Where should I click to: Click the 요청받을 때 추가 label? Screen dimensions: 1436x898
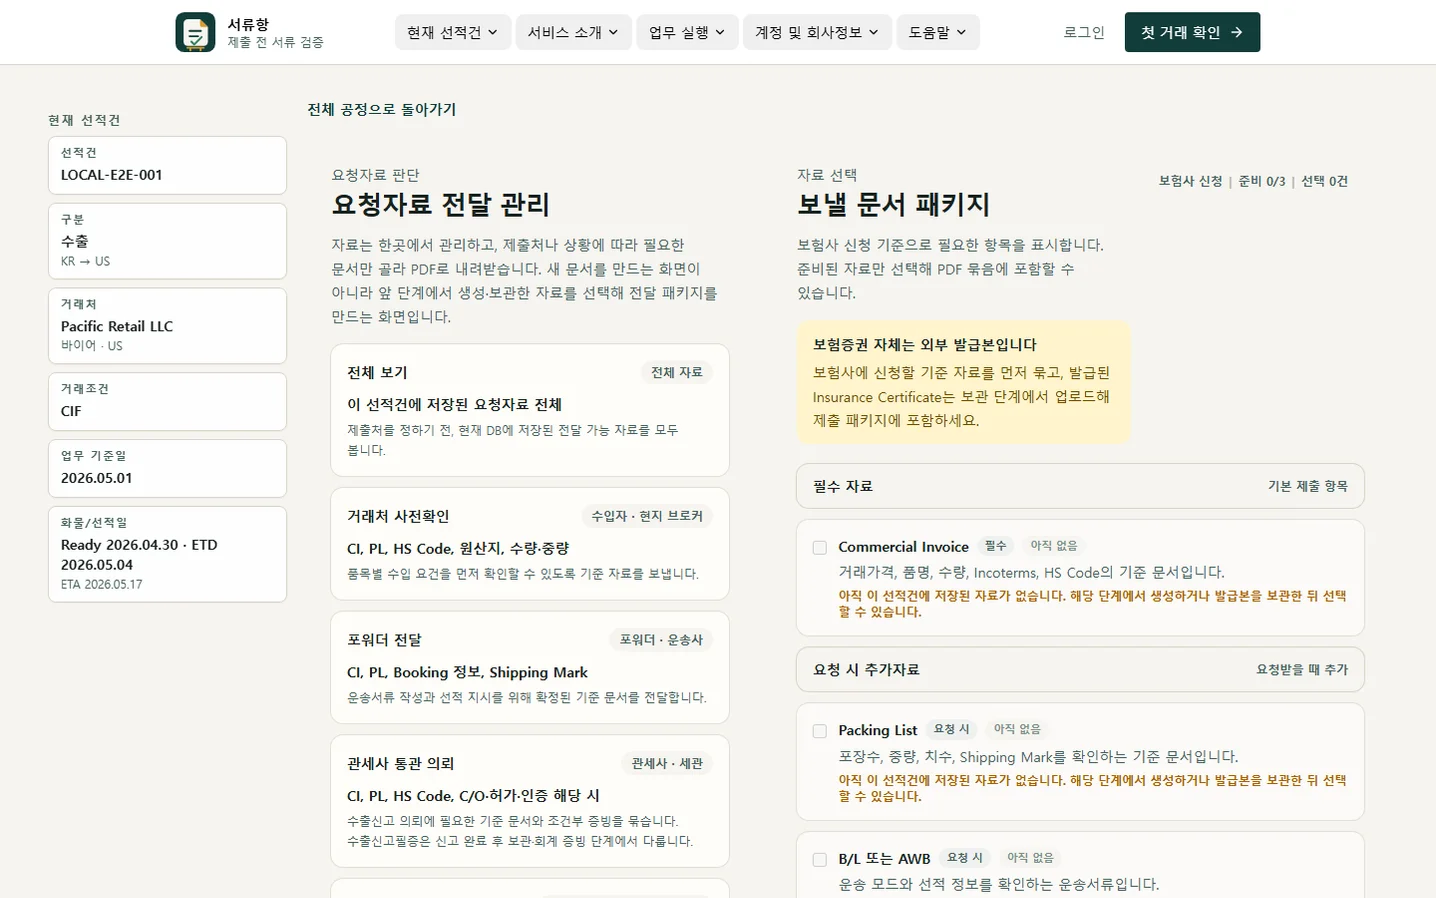(1302, 670)
